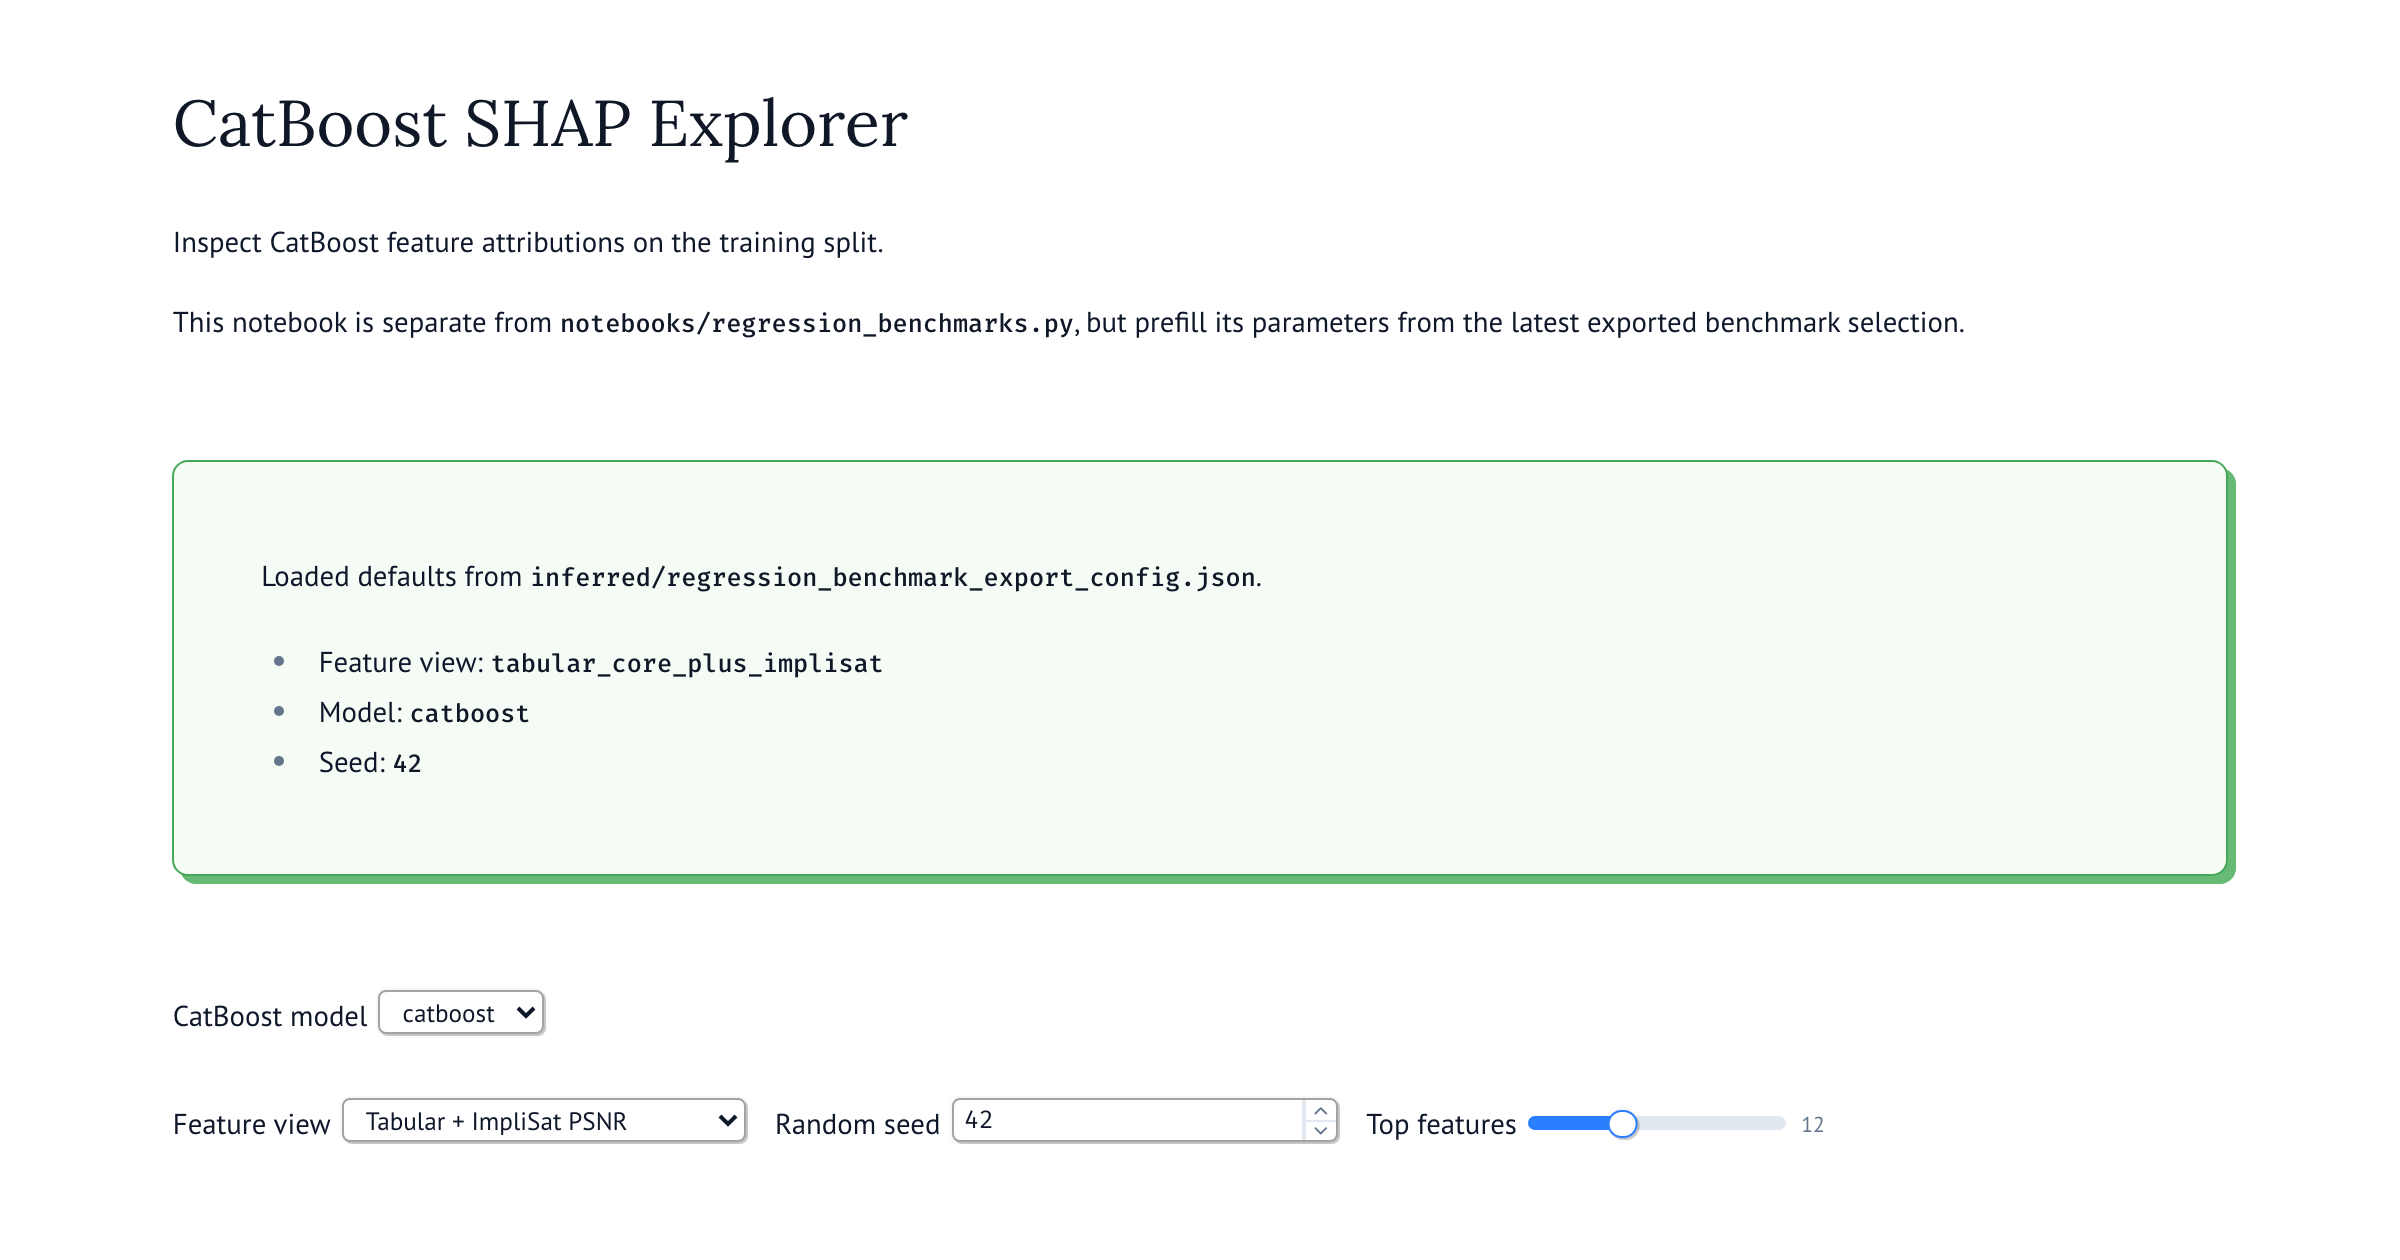The height and width of the screenshot is (1260, 2400).
Task: Open the CatBoost model dropdown
Action: coord(461,1013)
